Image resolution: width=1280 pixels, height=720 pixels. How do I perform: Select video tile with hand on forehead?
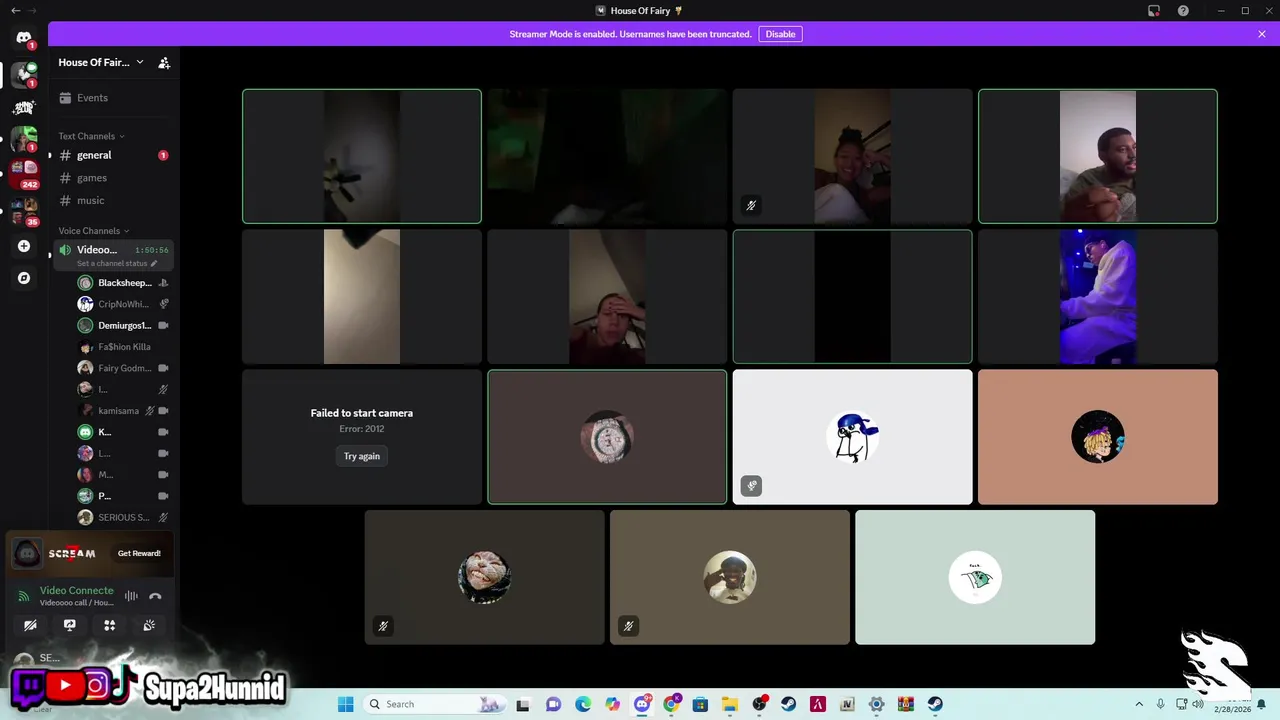click(x=607, y=297)
